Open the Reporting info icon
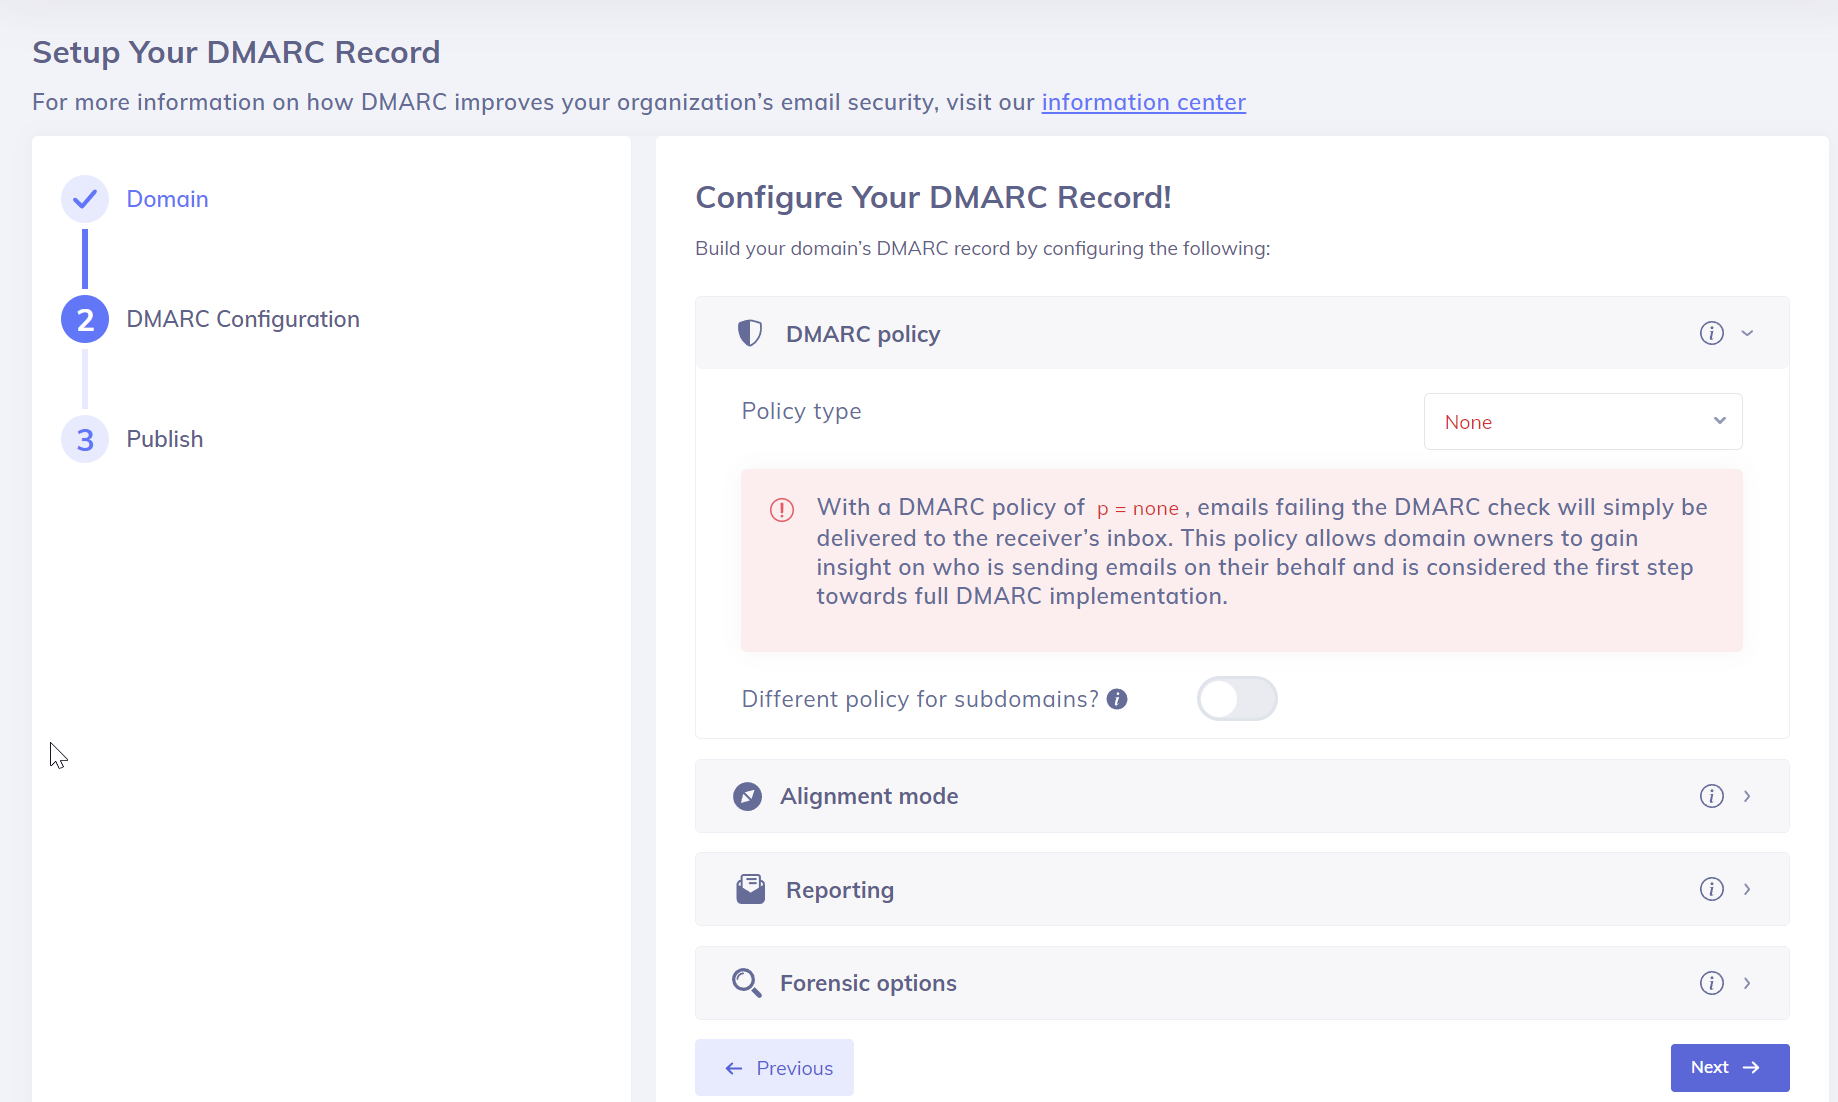 point(1711,889)
